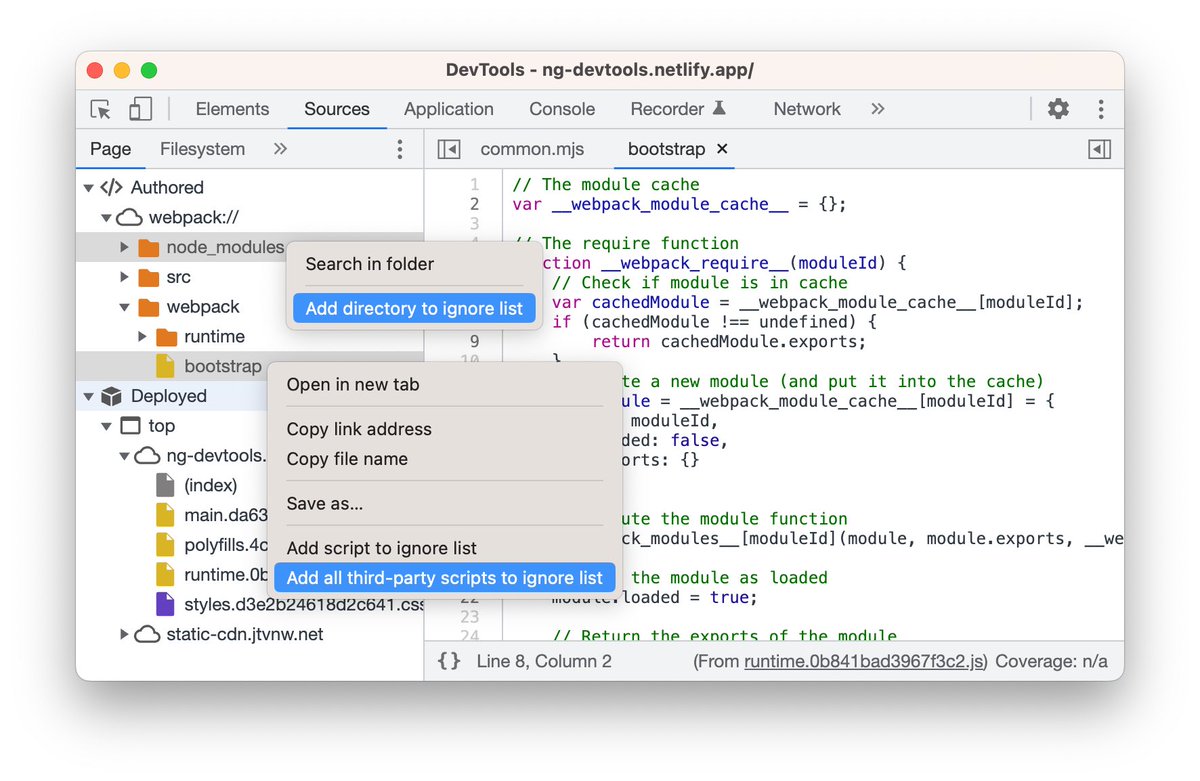Click the Coverage: n/a status text
The height and width of the screenshot is (781, 1200).
click(1051, 661)
